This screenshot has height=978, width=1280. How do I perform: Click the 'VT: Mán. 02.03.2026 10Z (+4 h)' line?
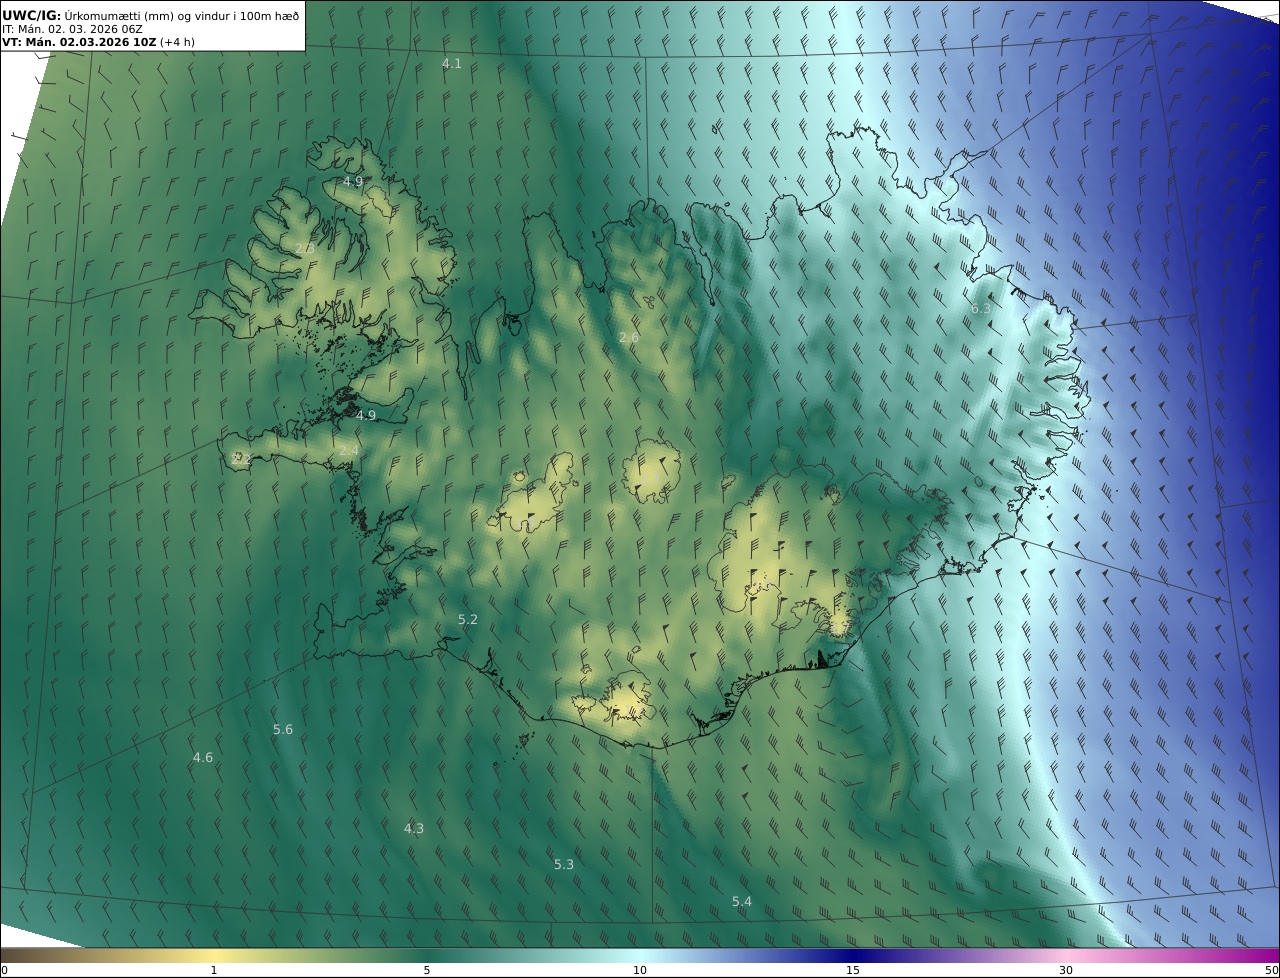coord(98,42)
